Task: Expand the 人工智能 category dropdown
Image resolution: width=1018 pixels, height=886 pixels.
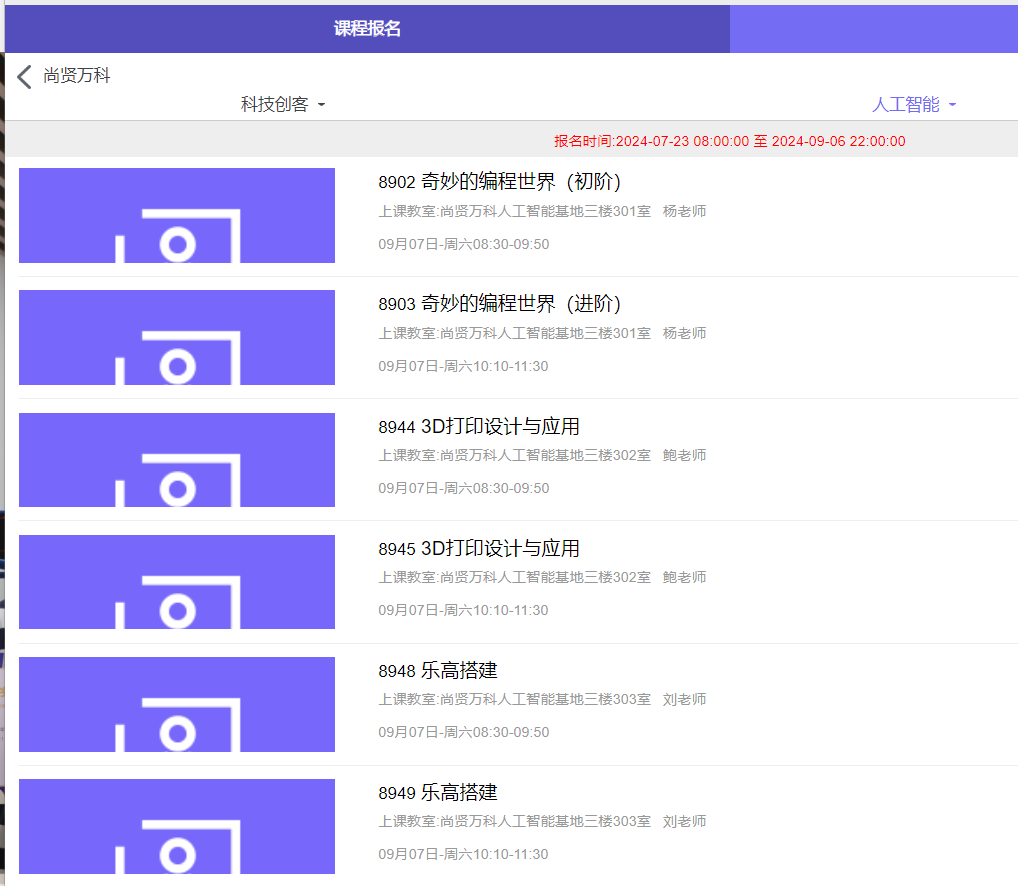Action: (914, 105)
